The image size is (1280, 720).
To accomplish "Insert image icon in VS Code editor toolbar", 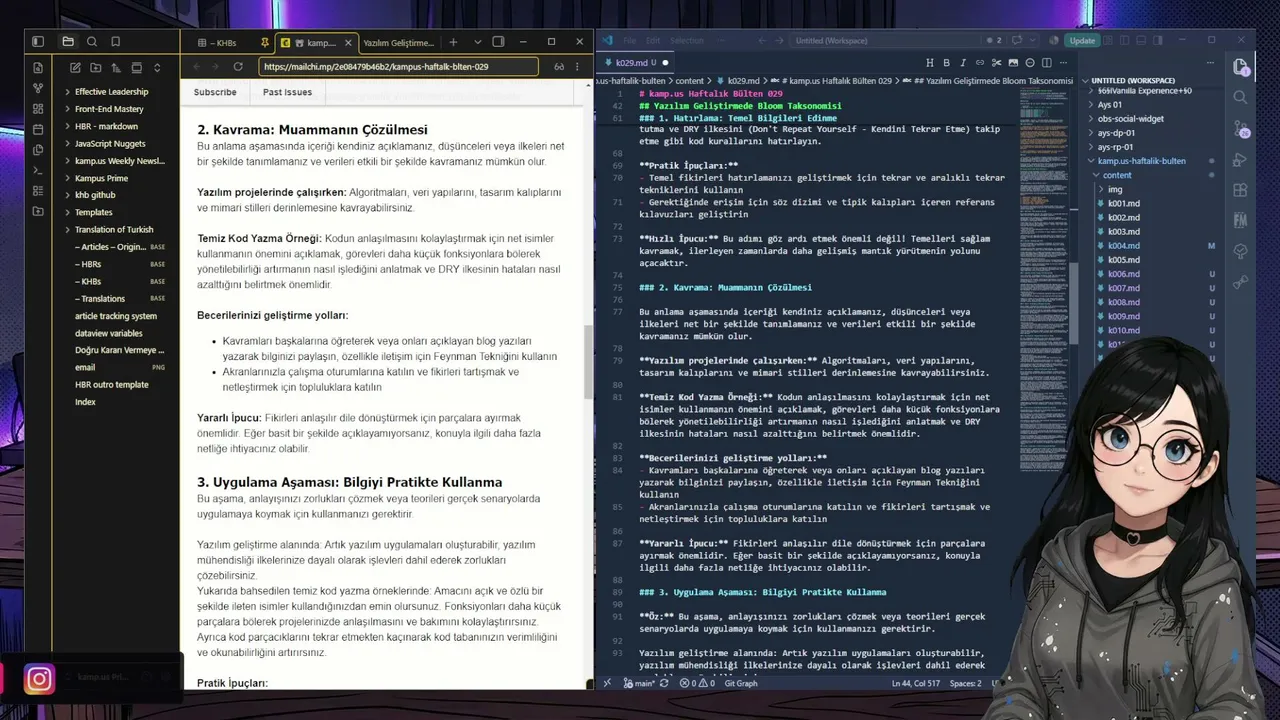I will [1014, 63].
